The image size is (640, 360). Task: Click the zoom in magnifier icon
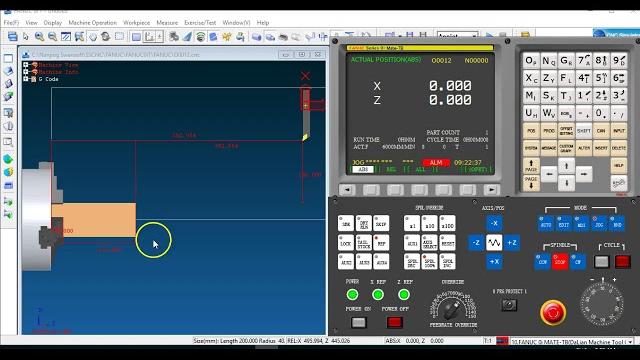point(39,37)
